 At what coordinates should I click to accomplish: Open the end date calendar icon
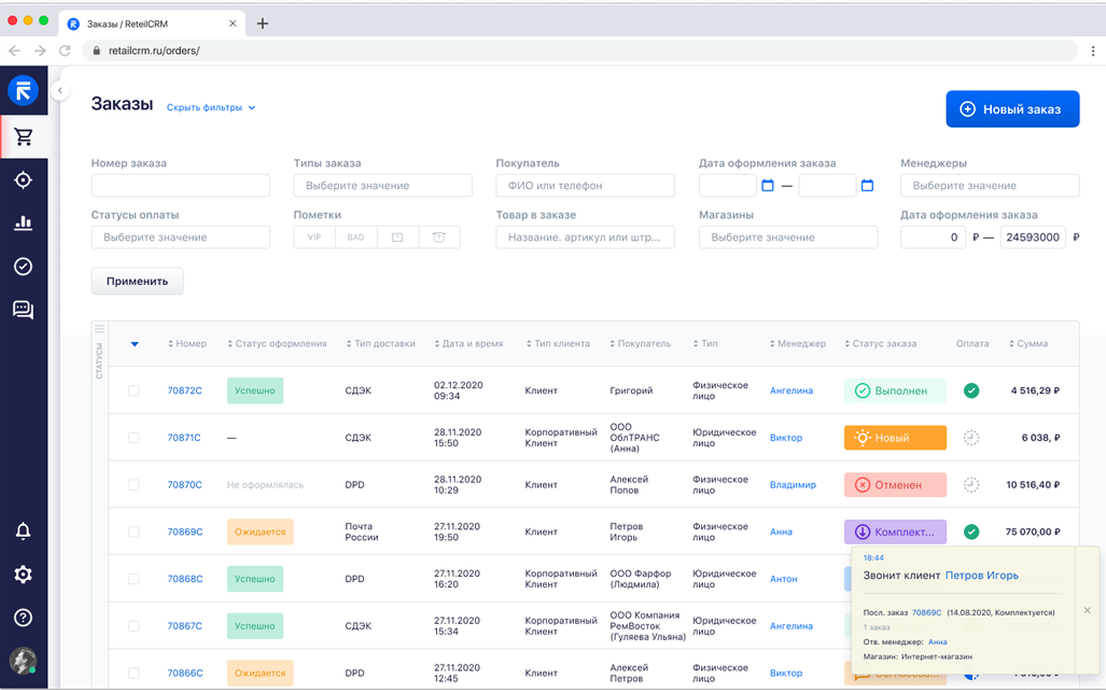tap(868, 186)
